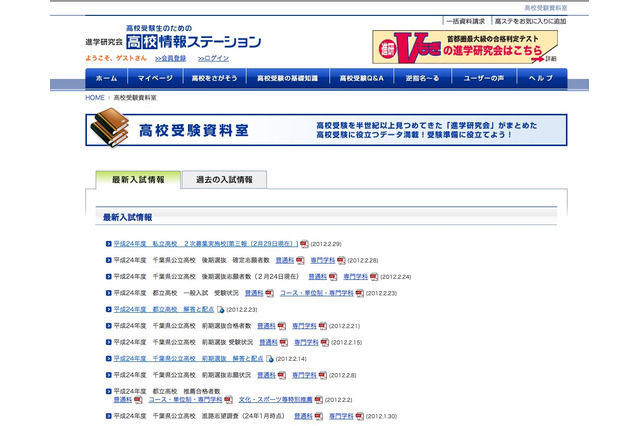Viewport: 640px width, 426px height.
Task: Click PDF icon after 確定志願者数 普通科
Action: (x=300, y=260)
